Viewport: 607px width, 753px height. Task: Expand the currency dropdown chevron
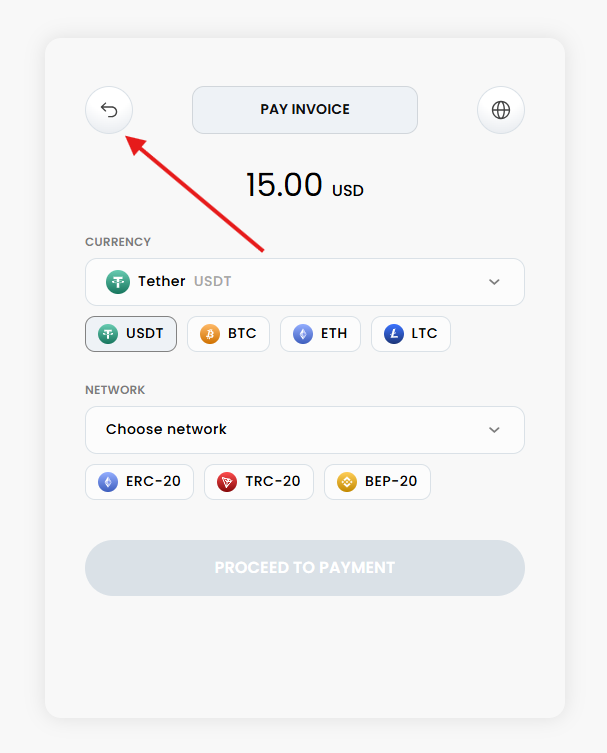[494, 282]
